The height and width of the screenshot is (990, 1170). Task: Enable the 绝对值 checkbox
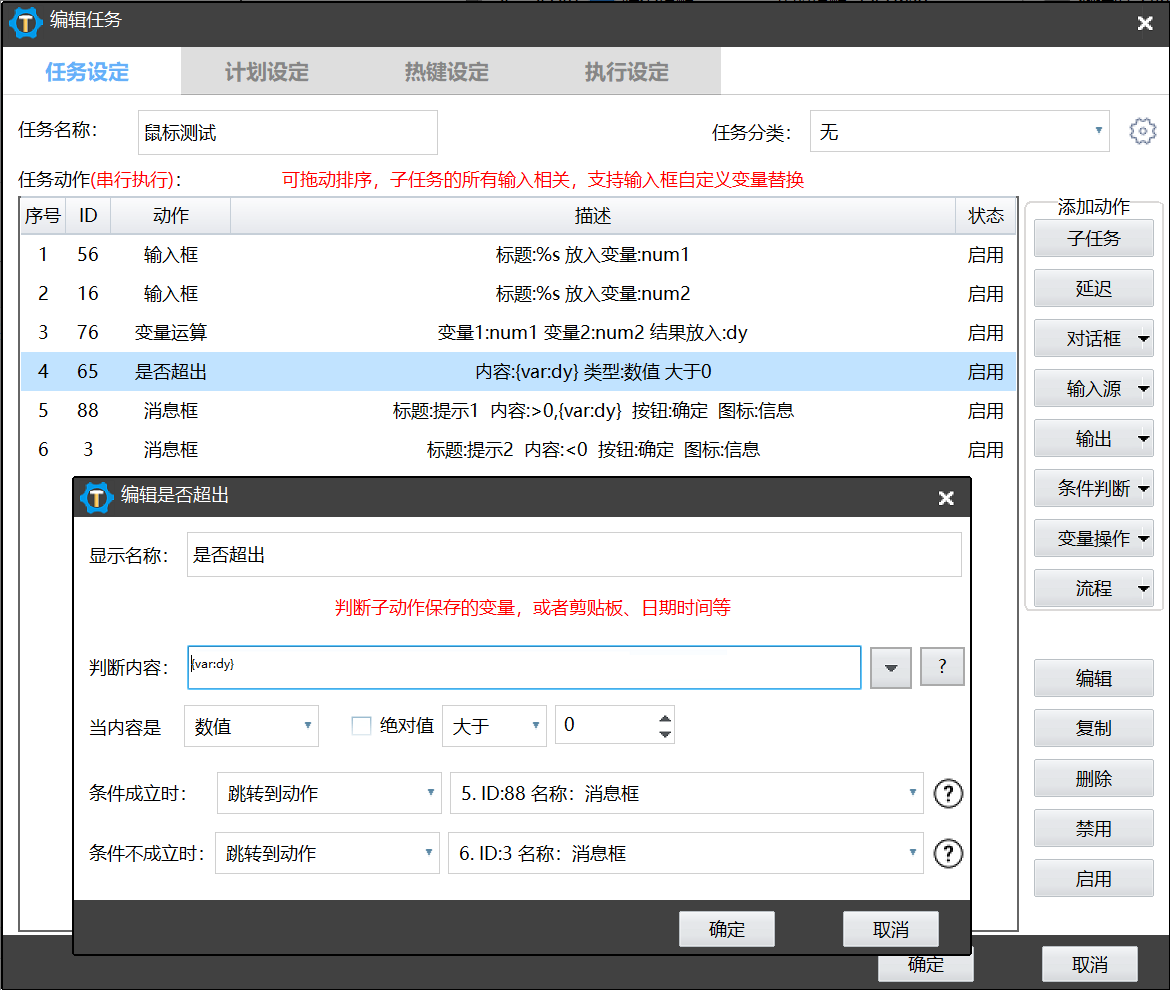362,726
